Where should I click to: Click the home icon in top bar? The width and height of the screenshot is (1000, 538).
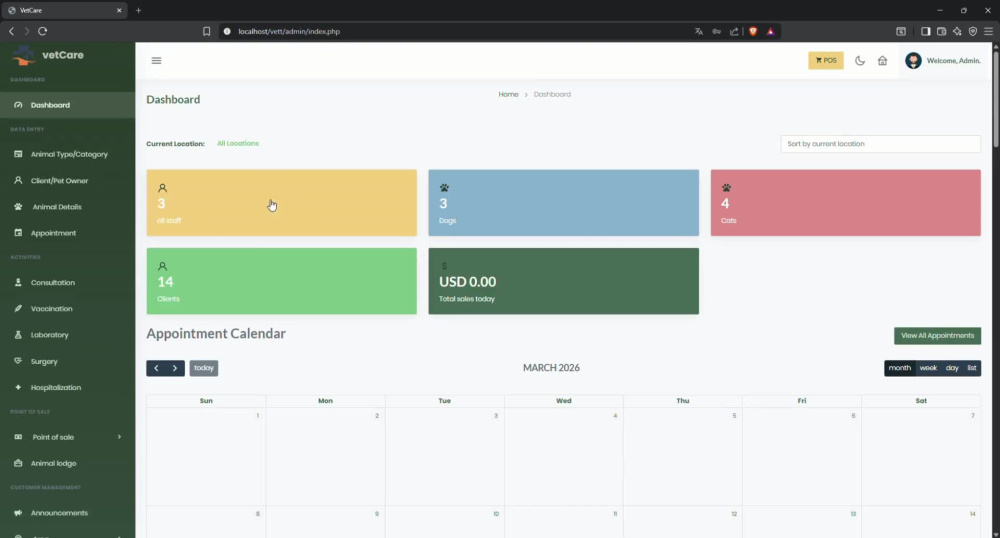pyautogui.click(x=883, y=61)
